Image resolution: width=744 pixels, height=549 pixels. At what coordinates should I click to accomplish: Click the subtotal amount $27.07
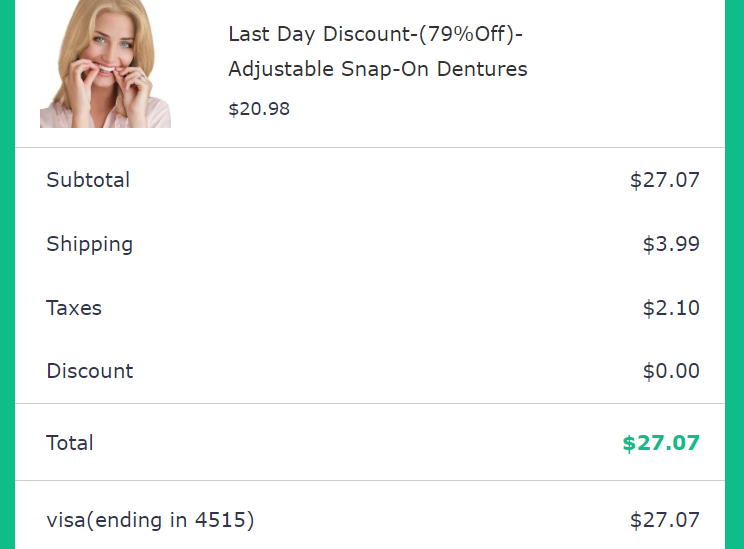(x=664, y=180)
